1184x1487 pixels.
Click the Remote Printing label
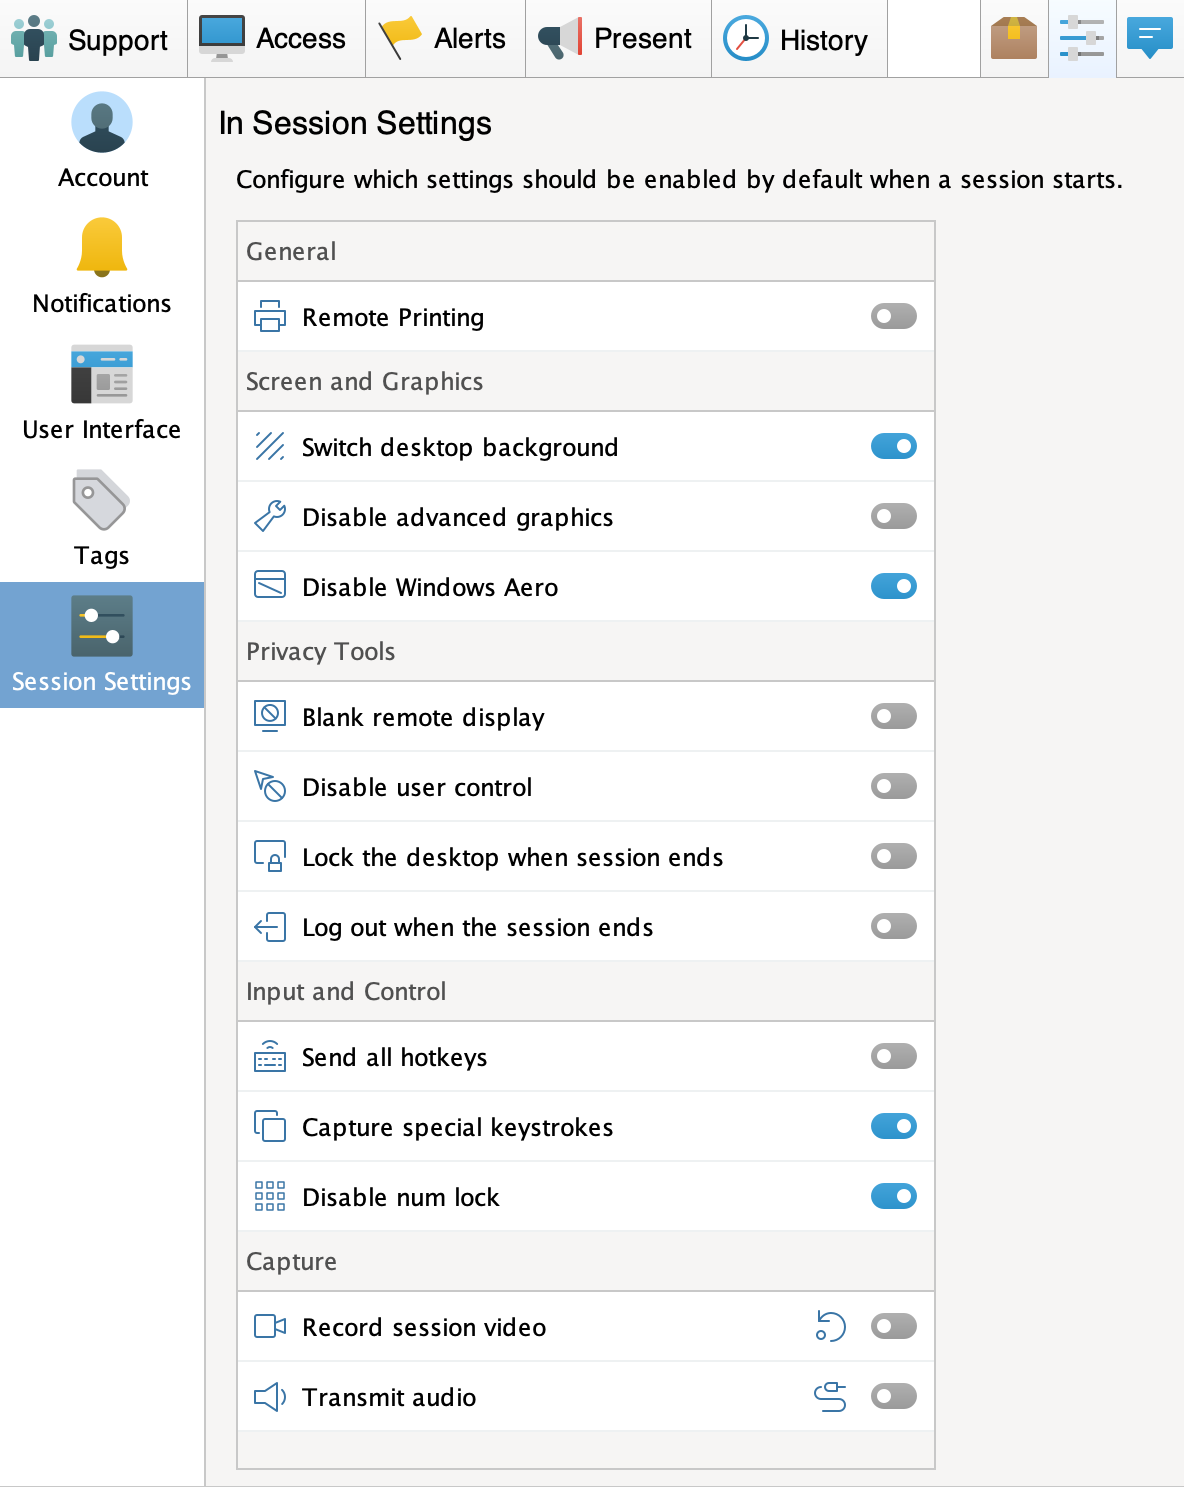393,317
